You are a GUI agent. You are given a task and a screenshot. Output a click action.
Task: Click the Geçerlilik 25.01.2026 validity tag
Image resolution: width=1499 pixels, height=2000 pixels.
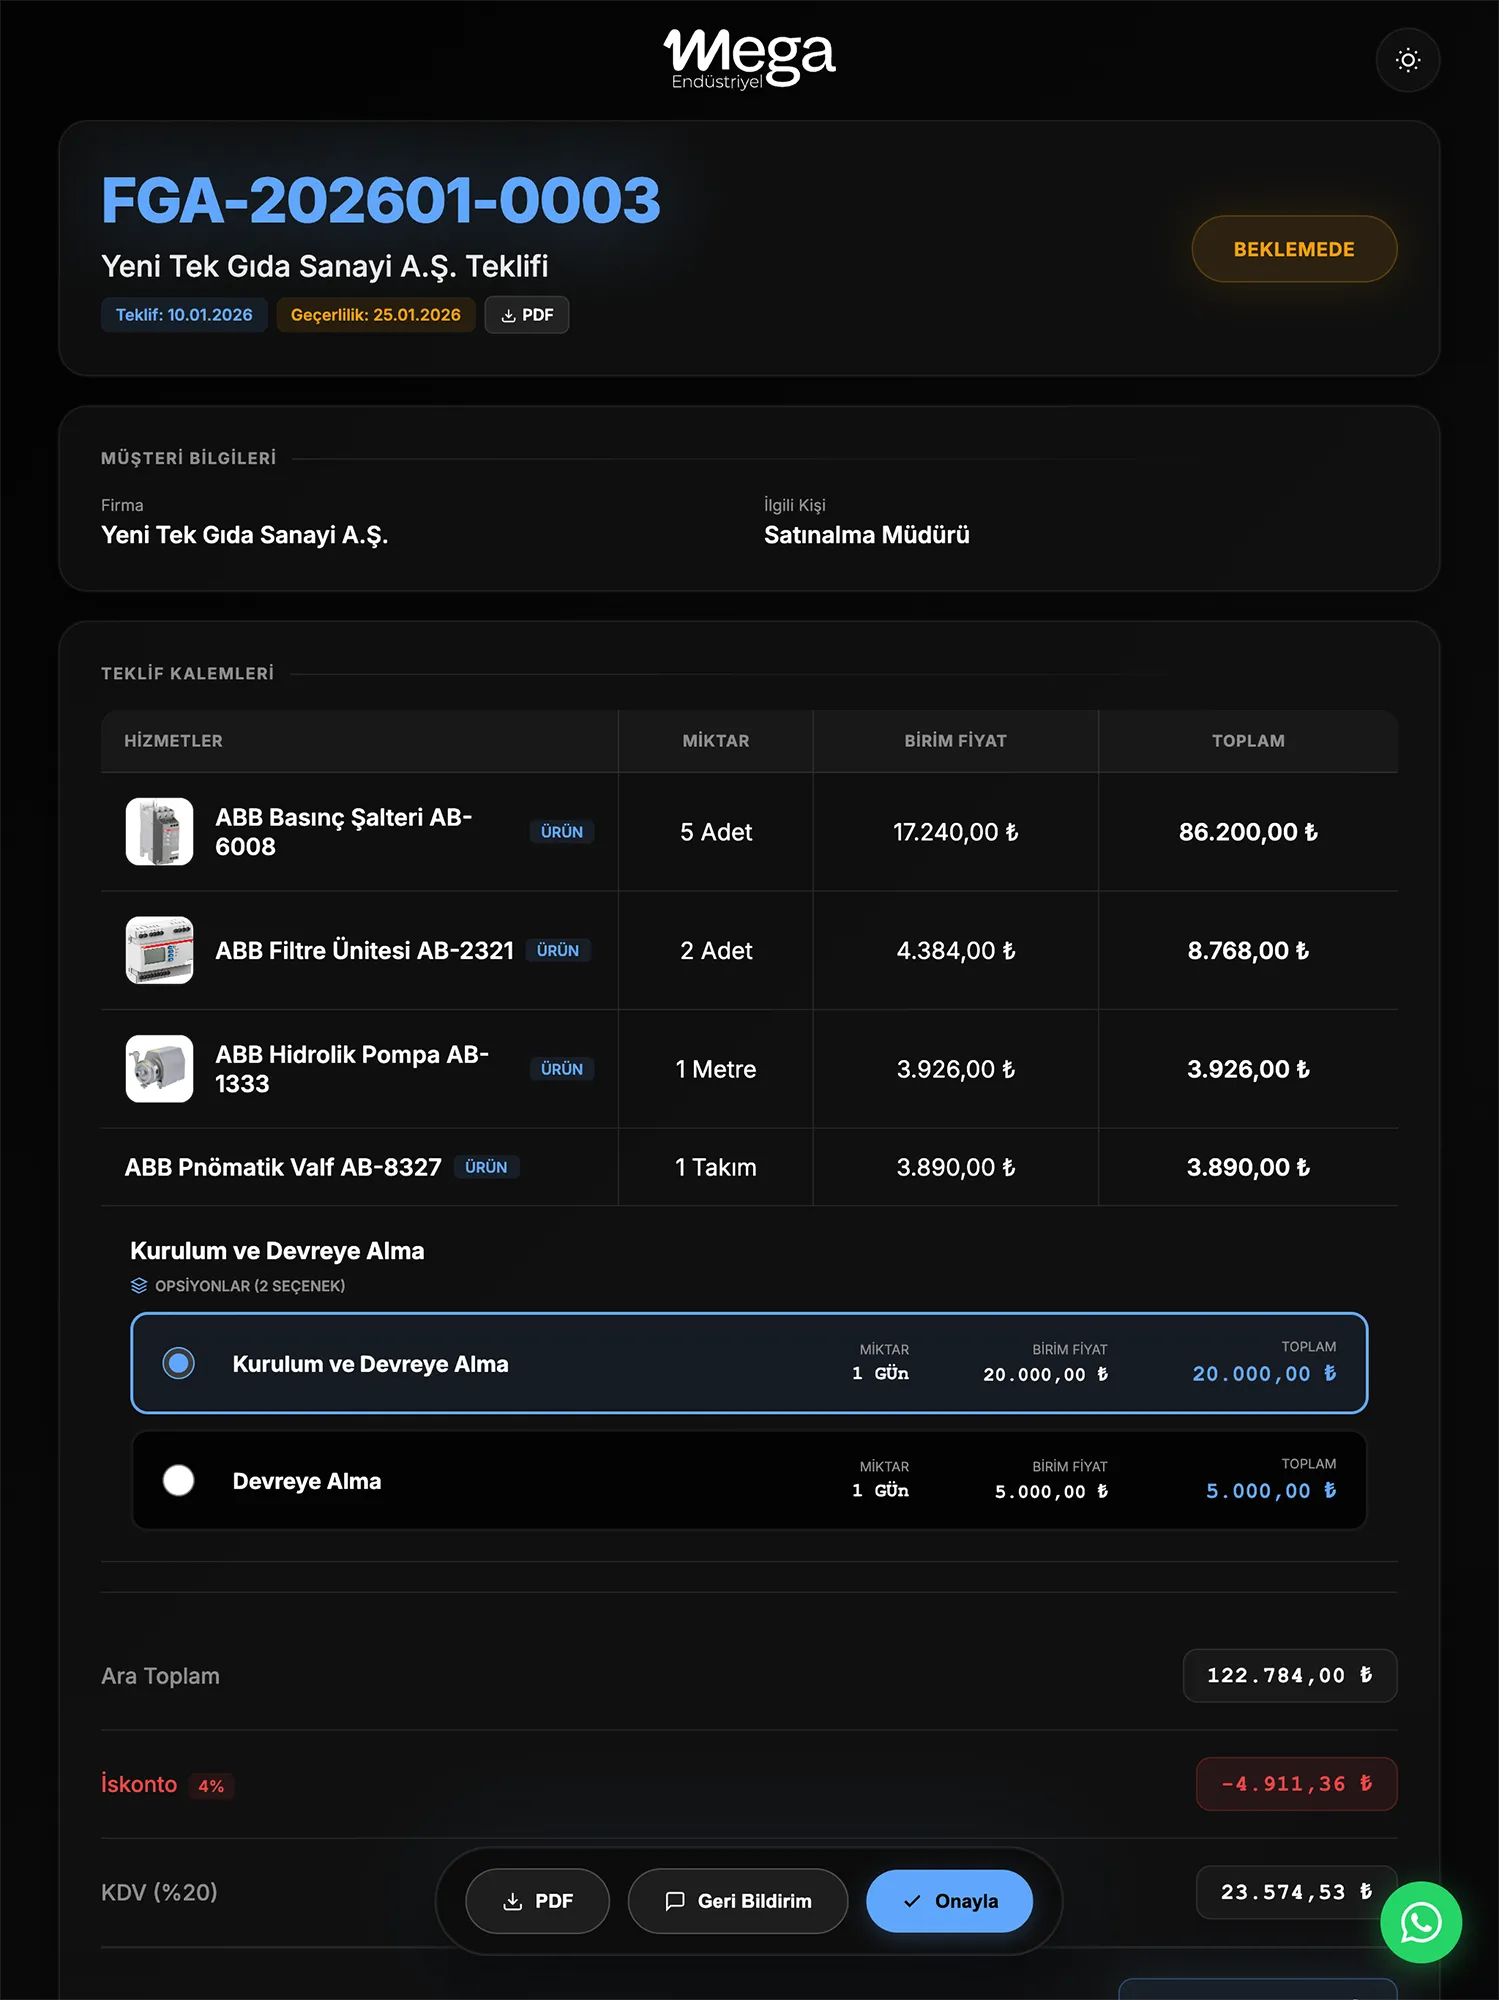coord(375,315)
